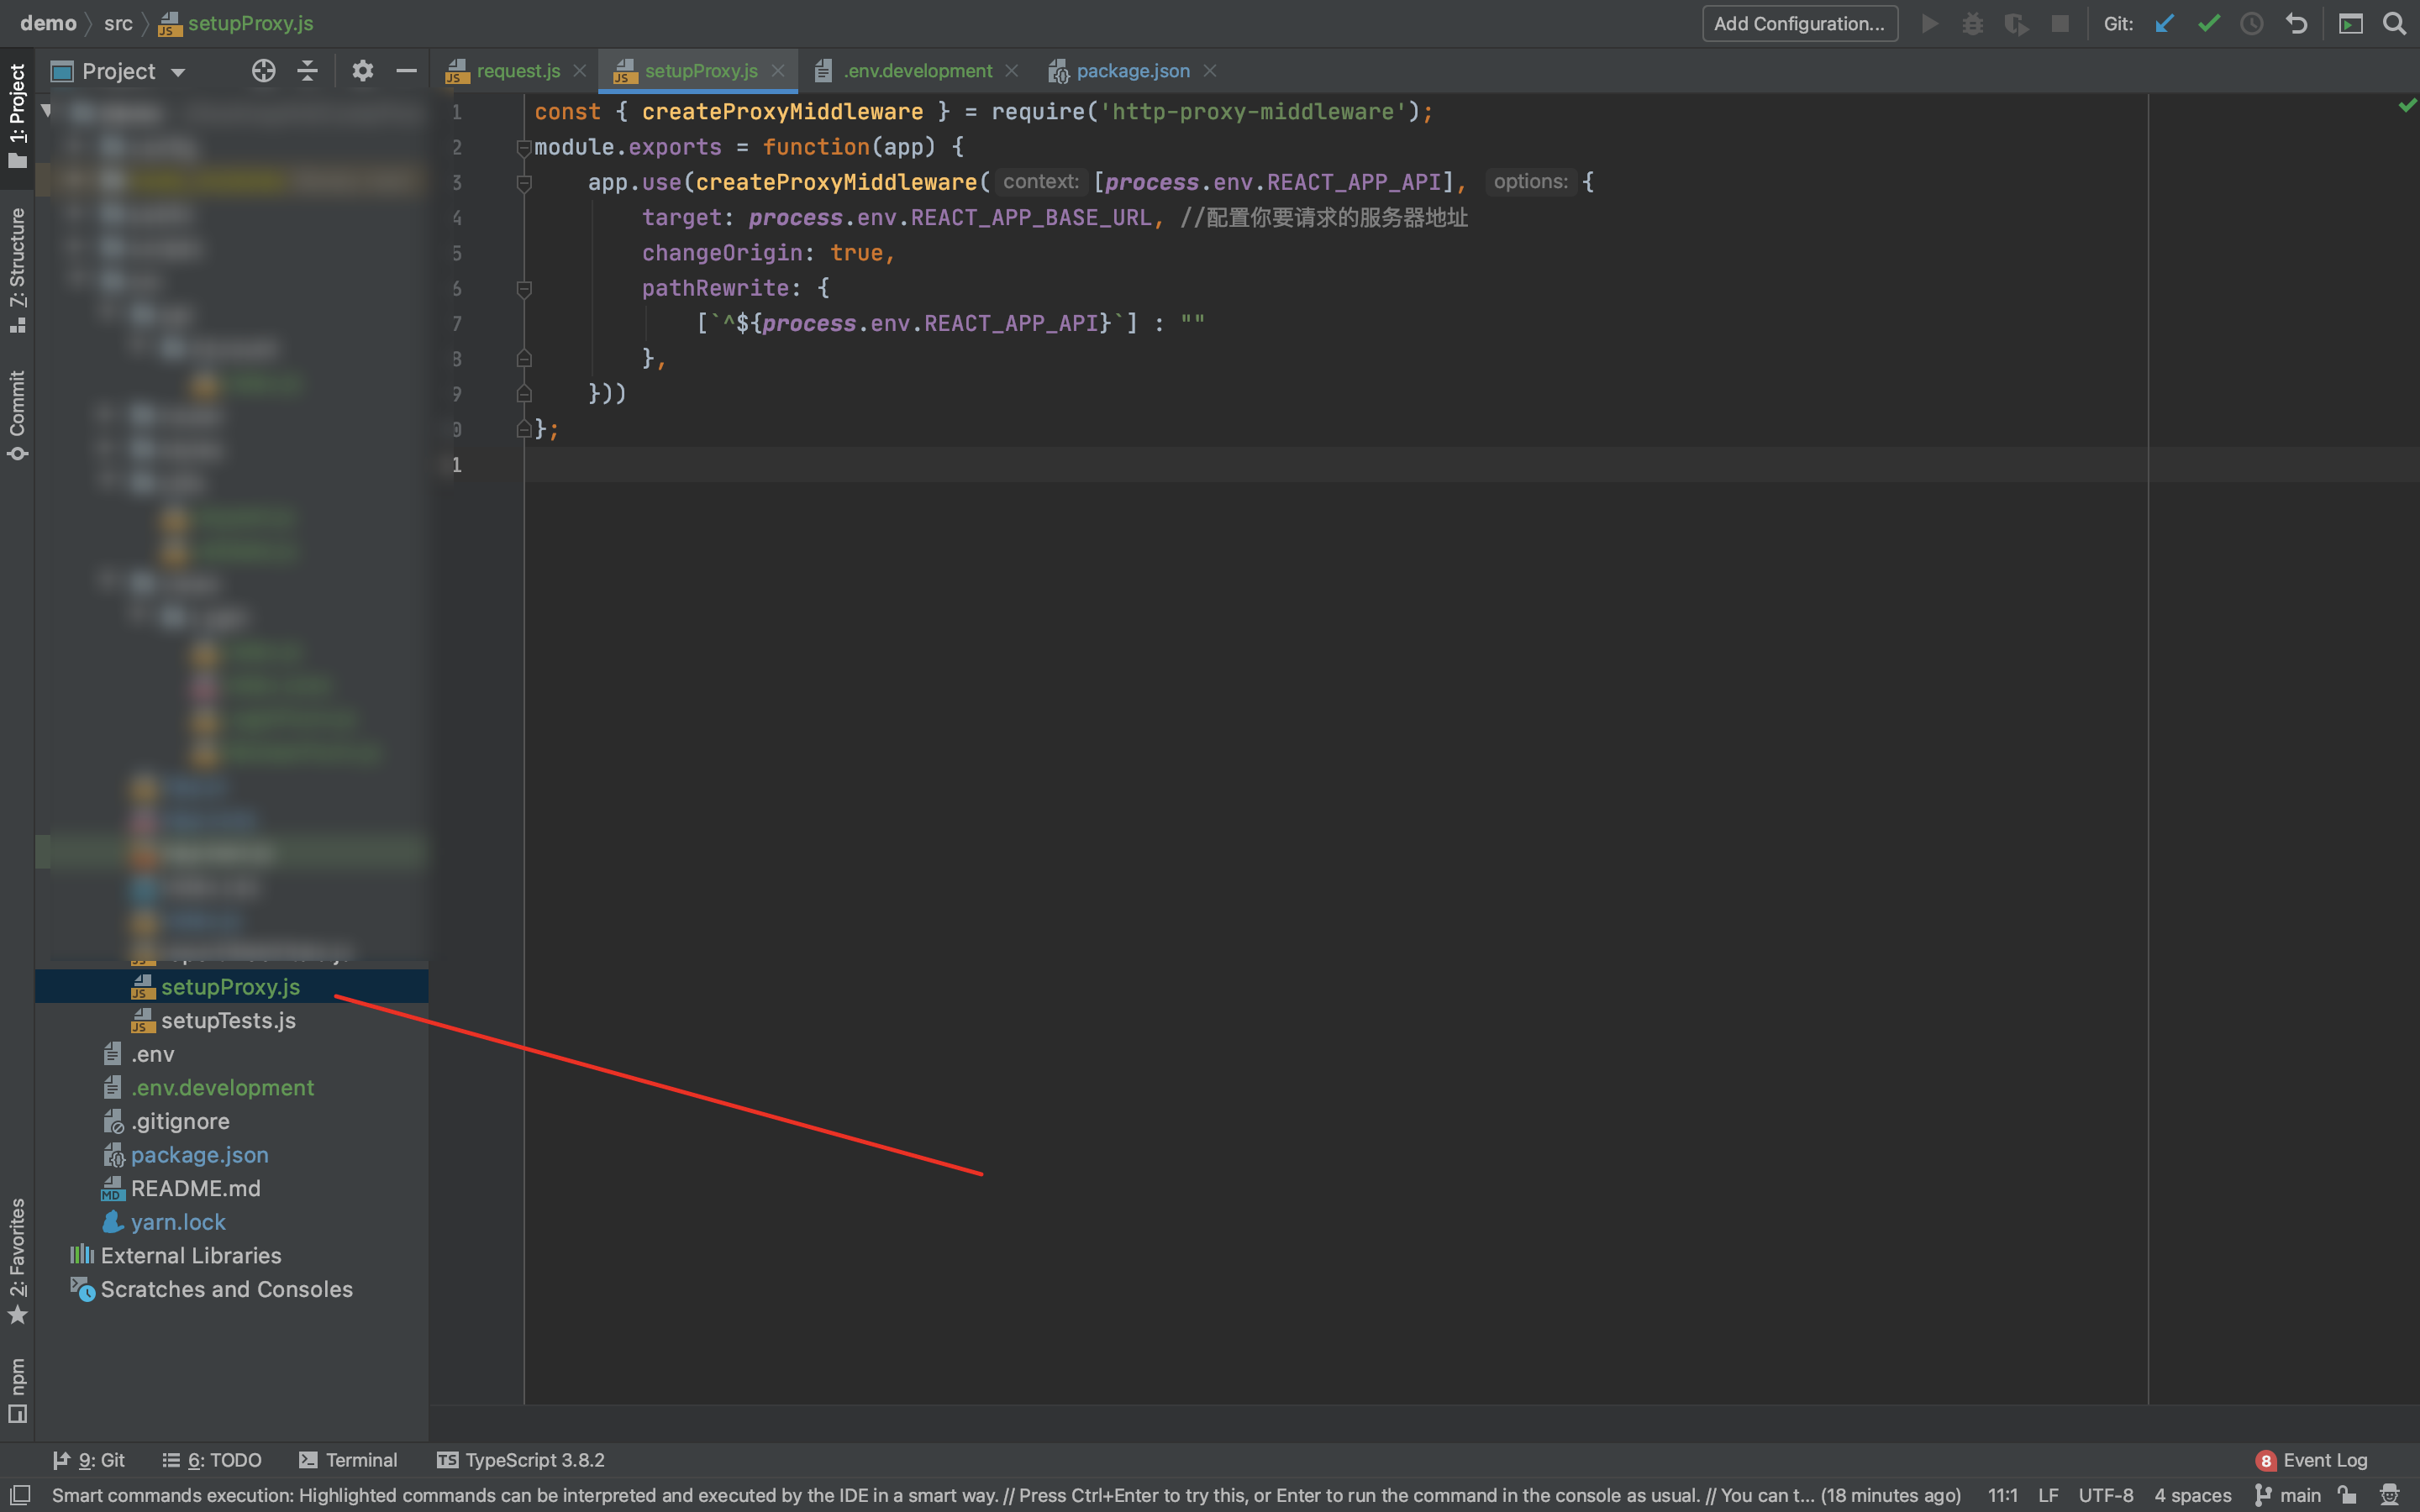
Task: Click the IDE inspector hector icon
Action: (x=2391, y=1495)
